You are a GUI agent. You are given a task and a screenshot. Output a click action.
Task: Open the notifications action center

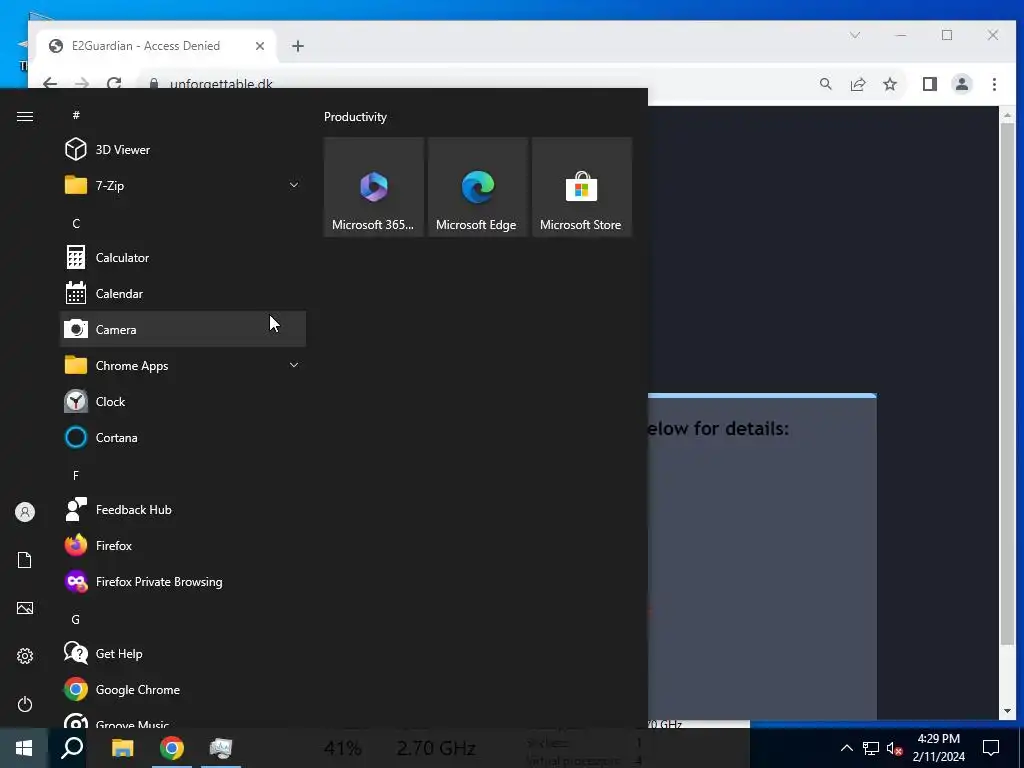pyautogui.click(x=991, y=748)
